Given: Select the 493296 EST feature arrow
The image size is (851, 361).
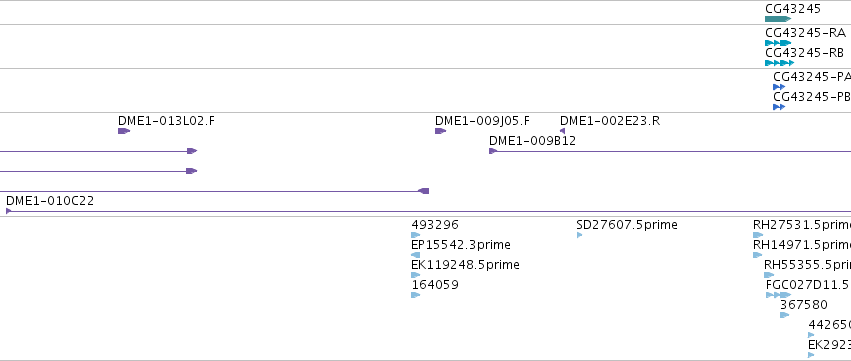Looking at the screenshot, I should tap(416, 235).
